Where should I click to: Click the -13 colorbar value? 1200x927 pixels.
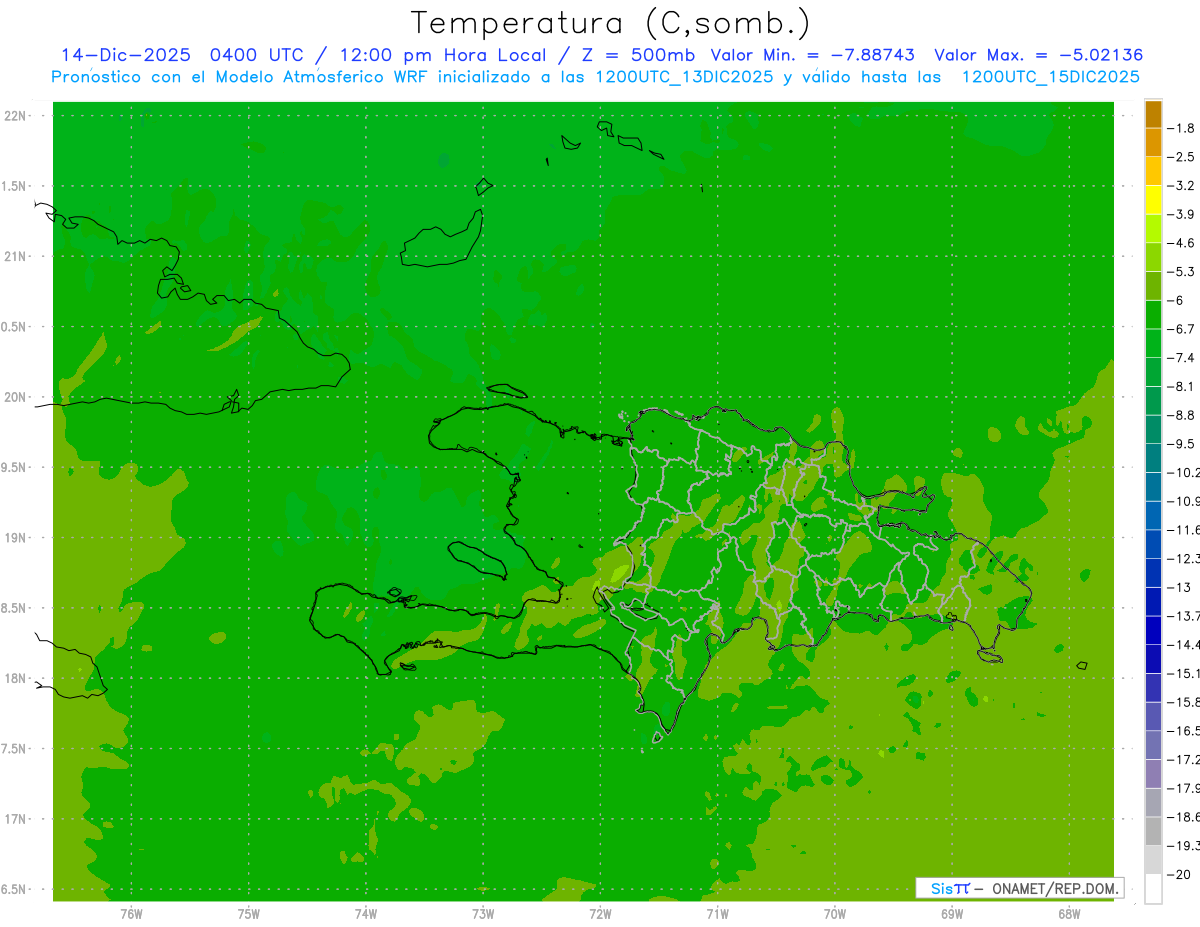[x=1179, y=587]
